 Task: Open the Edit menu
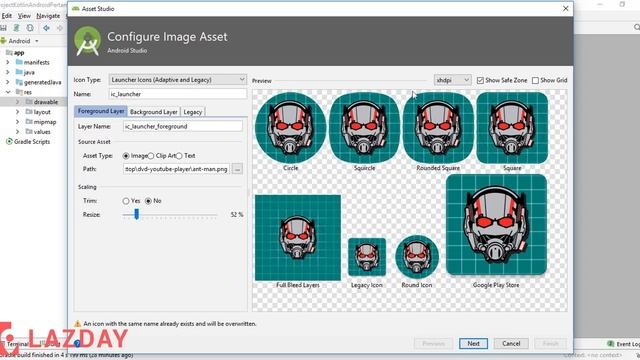click(7, 16)
